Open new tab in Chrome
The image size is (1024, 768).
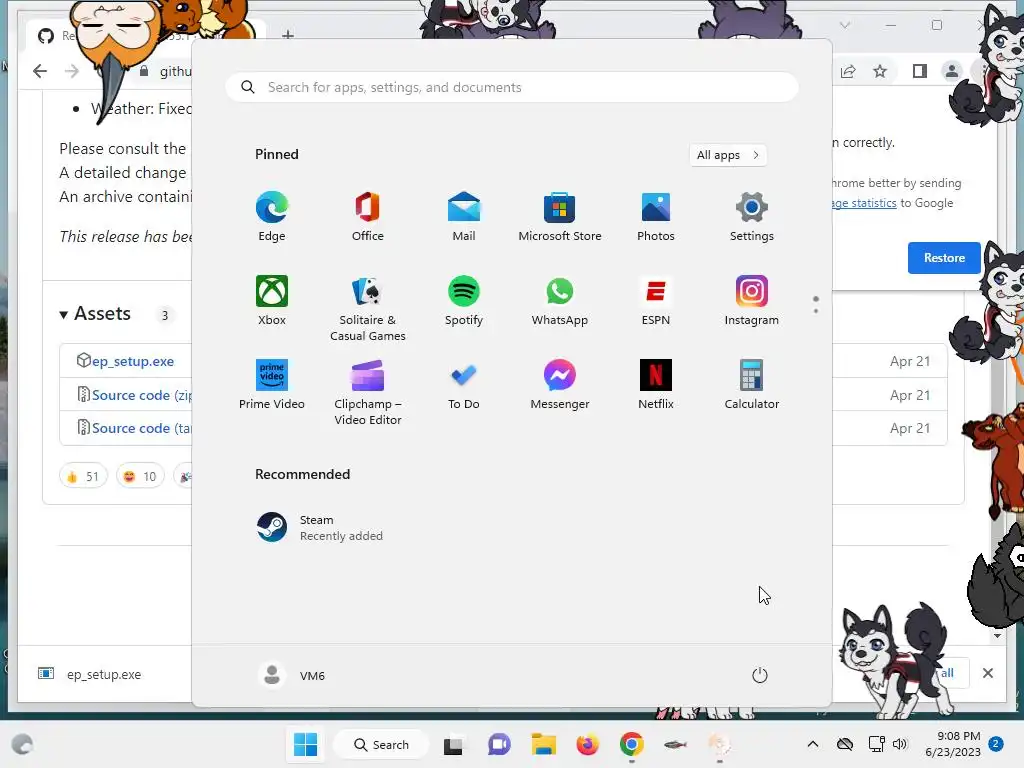(288, 34)
